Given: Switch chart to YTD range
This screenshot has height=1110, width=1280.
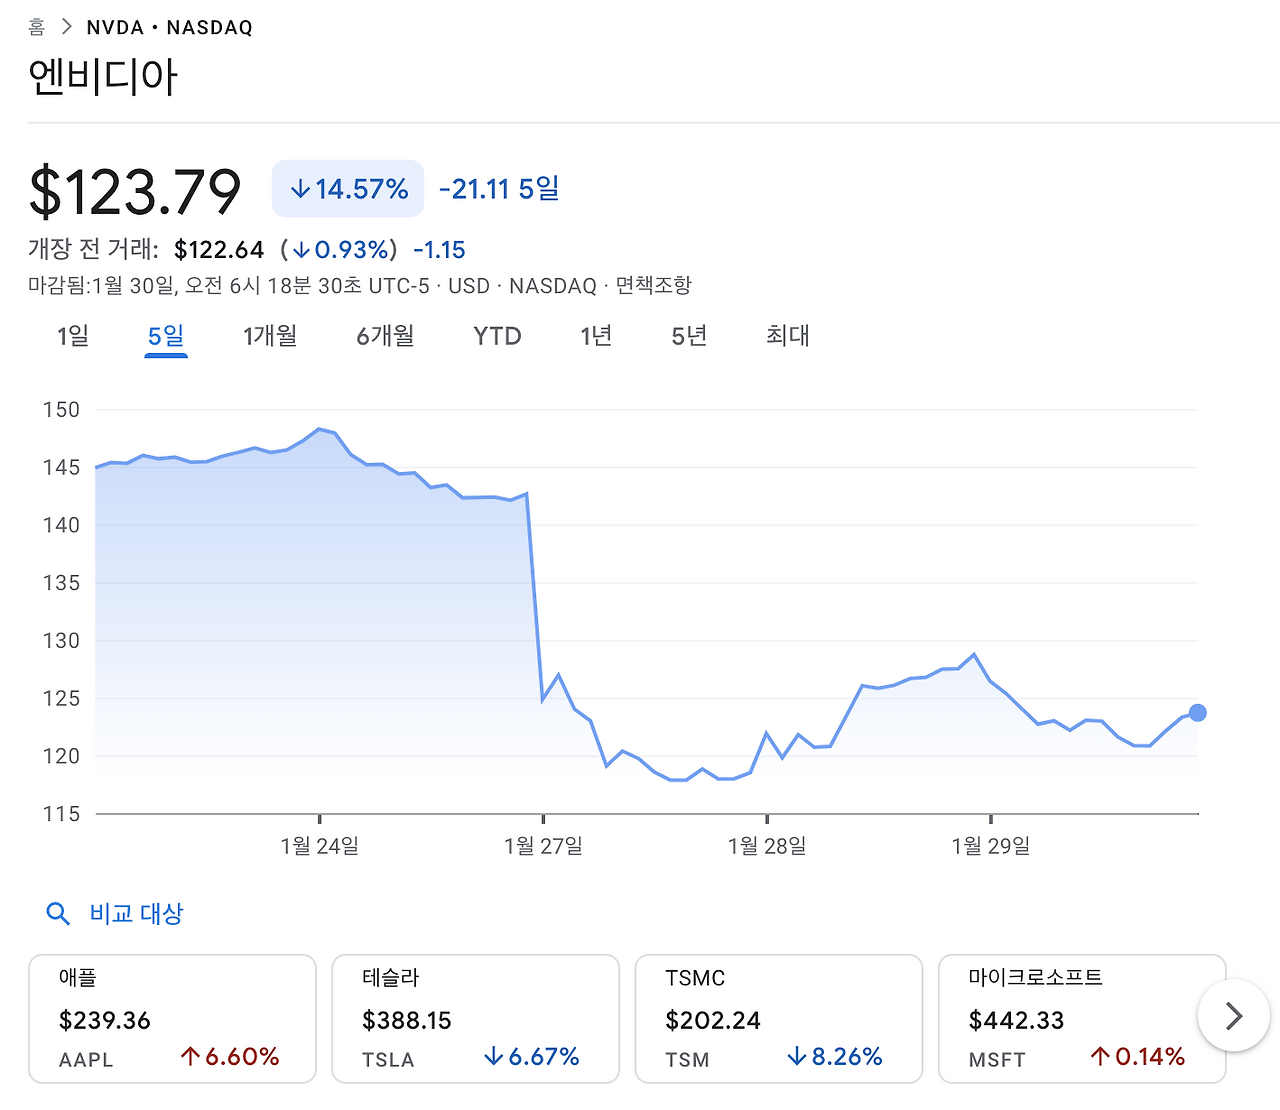Looking at the screenshot, I should coord(497,336).
